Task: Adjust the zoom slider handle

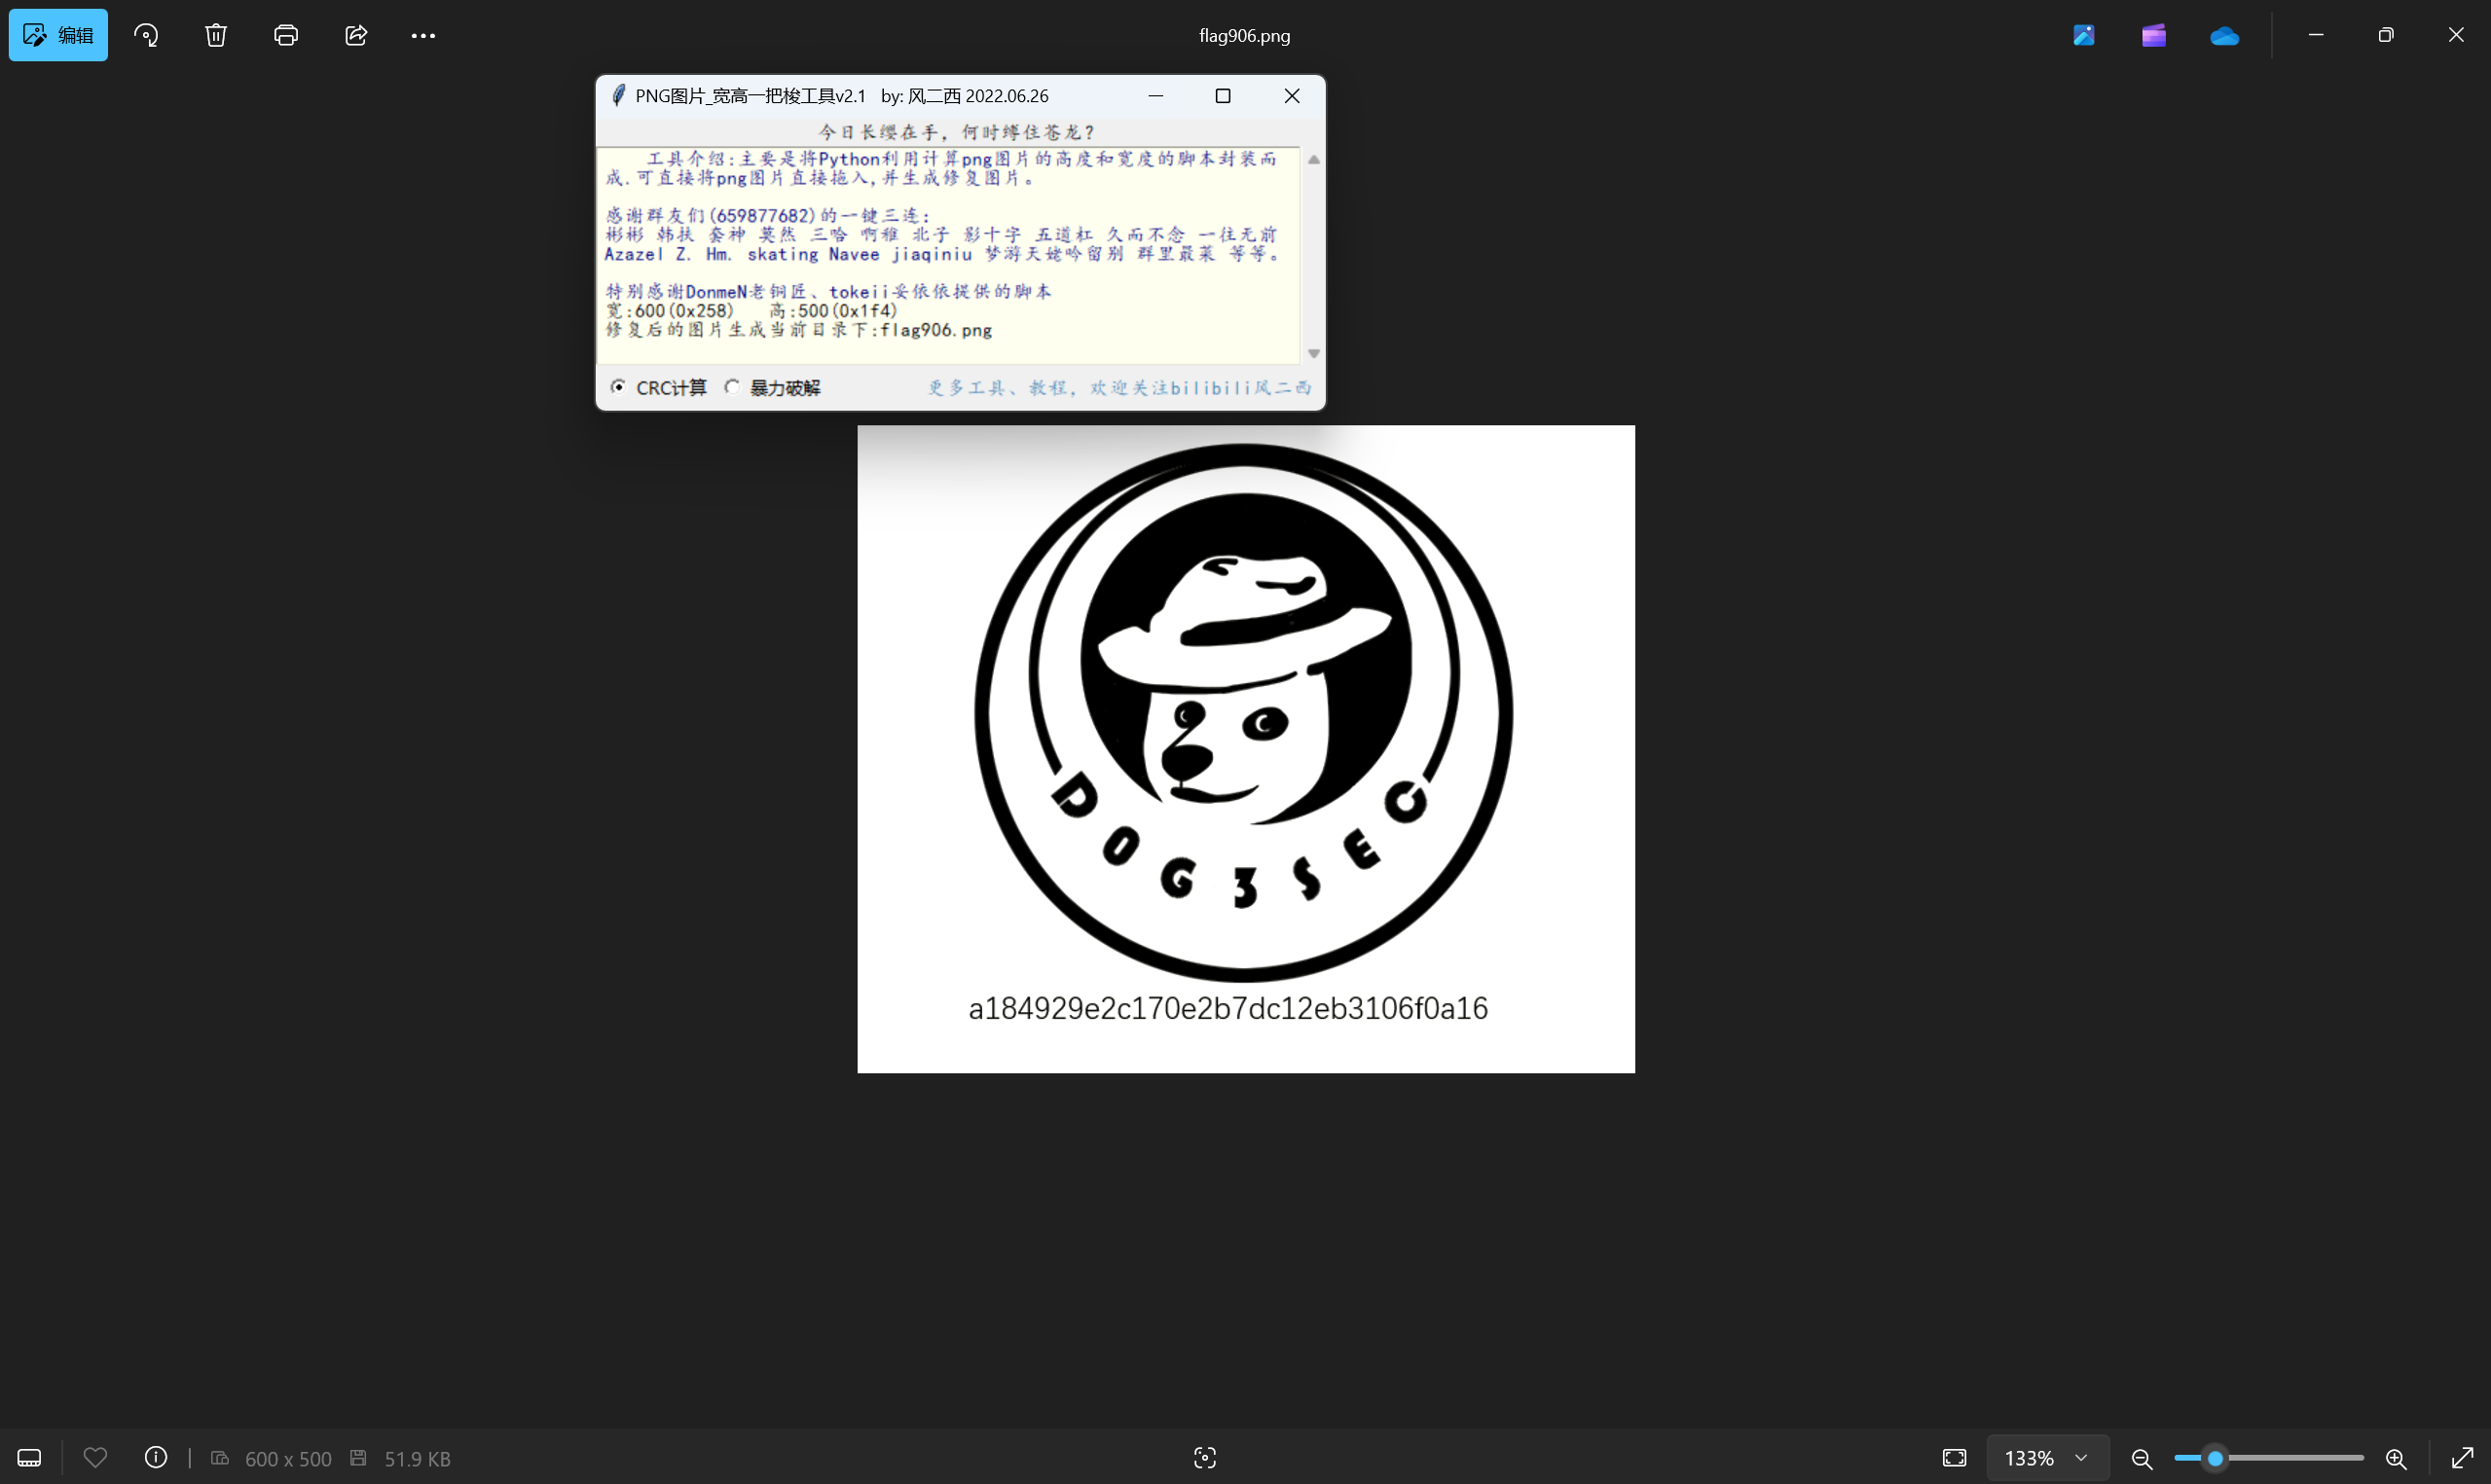Action: pos(2215,1458)
